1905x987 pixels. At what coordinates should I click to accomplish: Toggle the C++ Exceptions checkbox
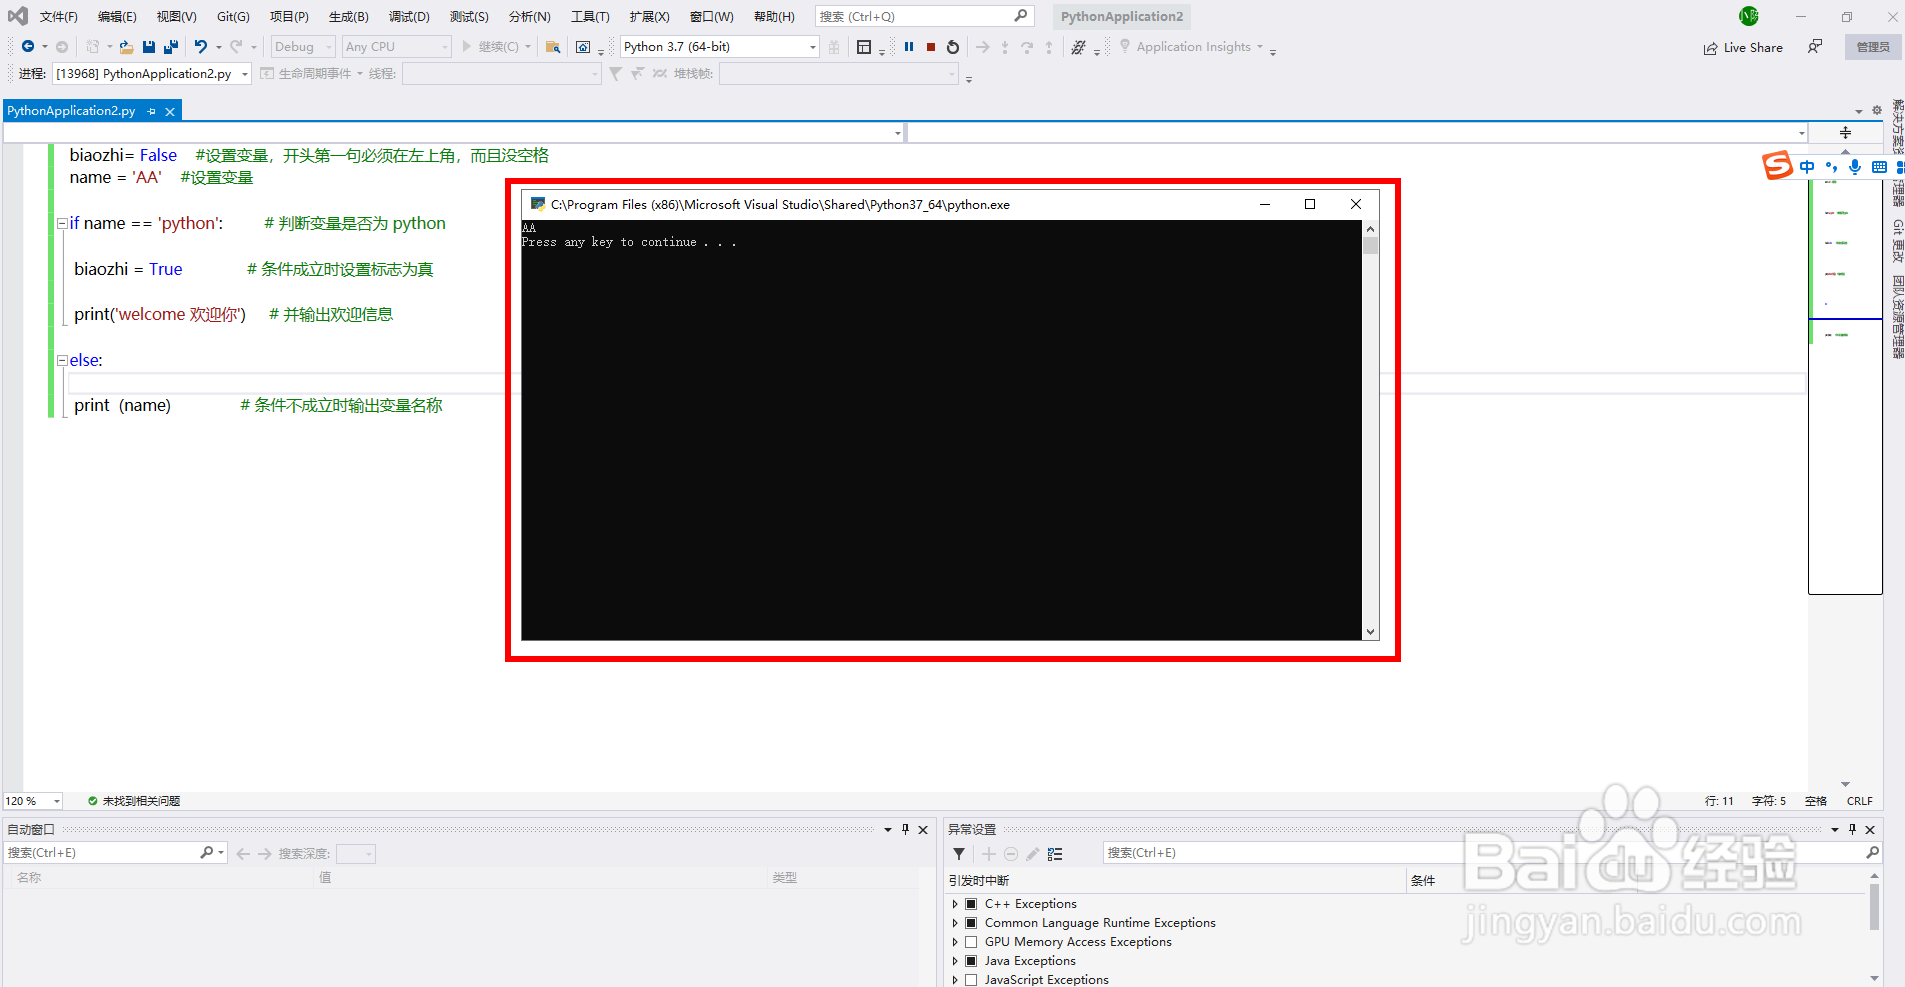pos(971,904)
